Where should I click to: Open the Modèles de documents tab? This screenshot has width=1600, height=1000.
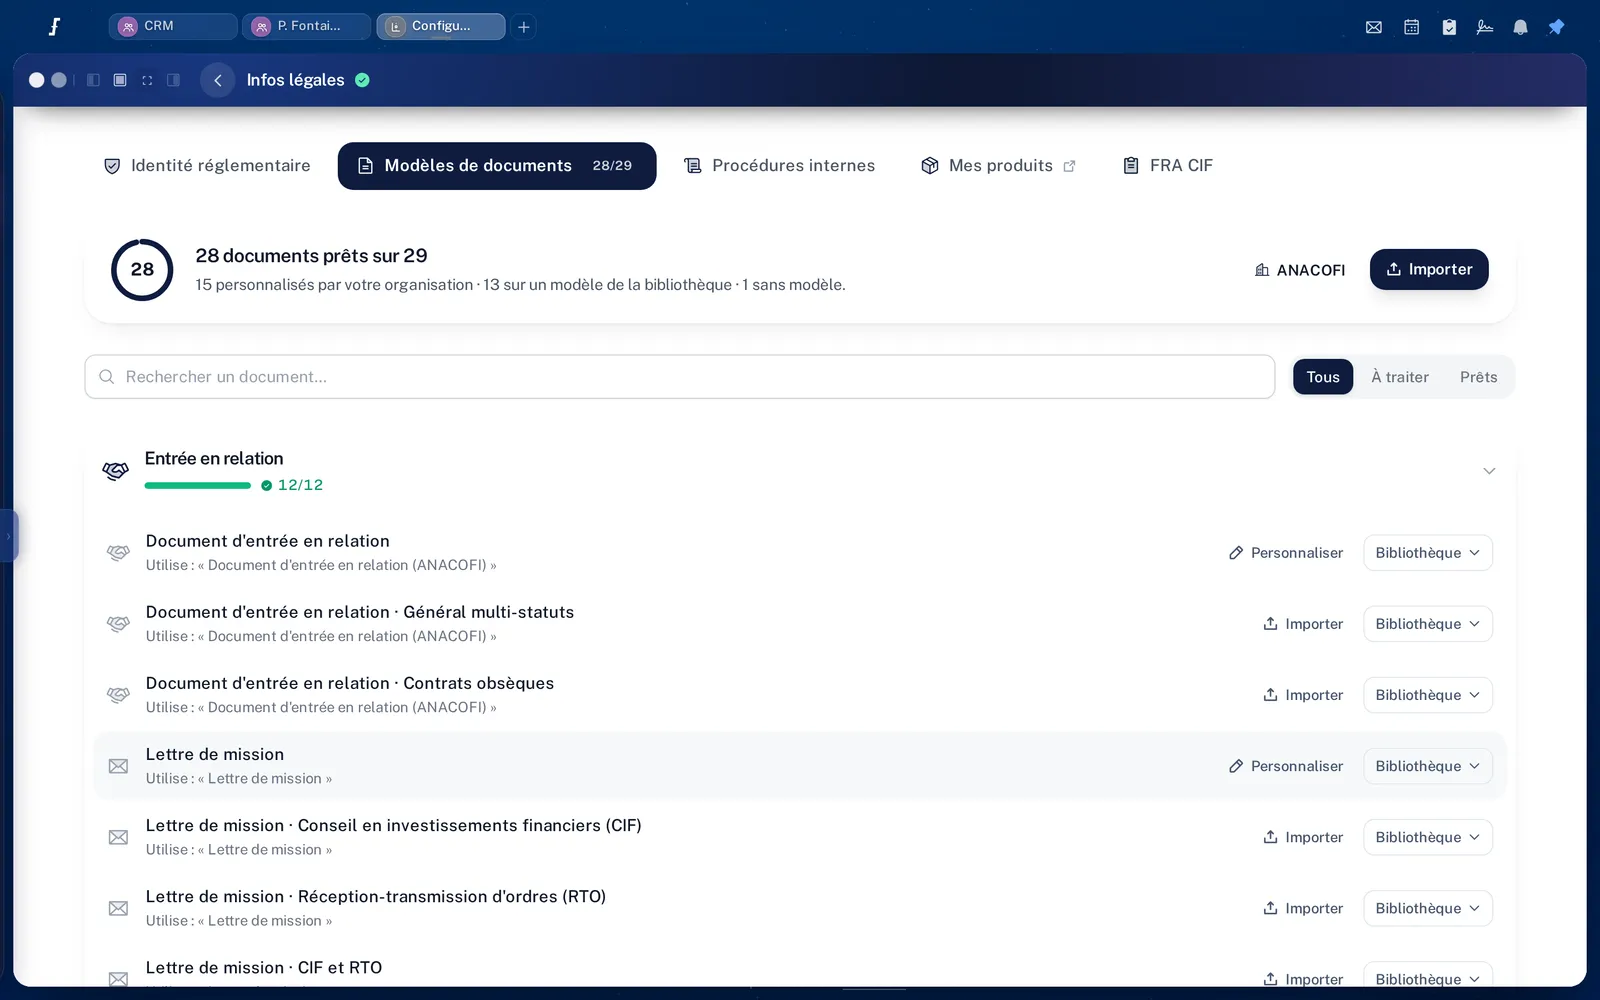click(x=497, y=166)
